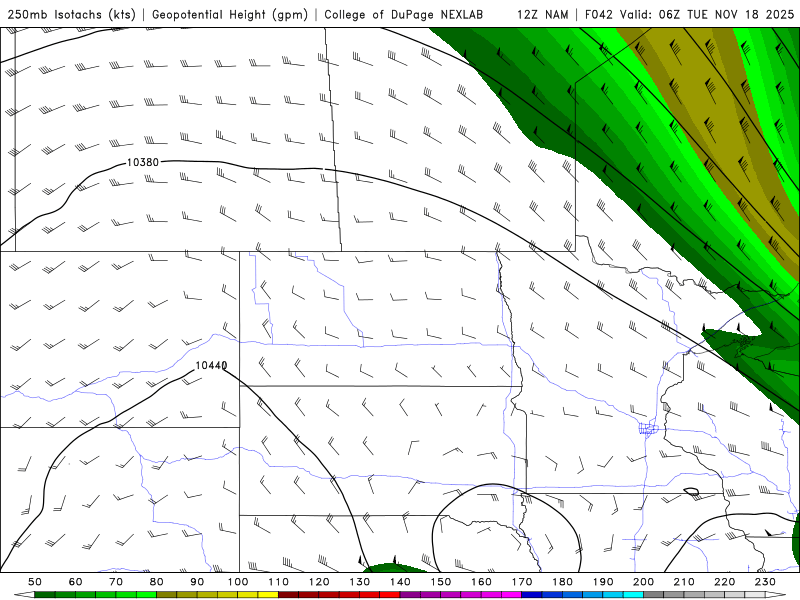Click the colorbar label 60
The image size is (800, 600).
(x=76, y=582)
